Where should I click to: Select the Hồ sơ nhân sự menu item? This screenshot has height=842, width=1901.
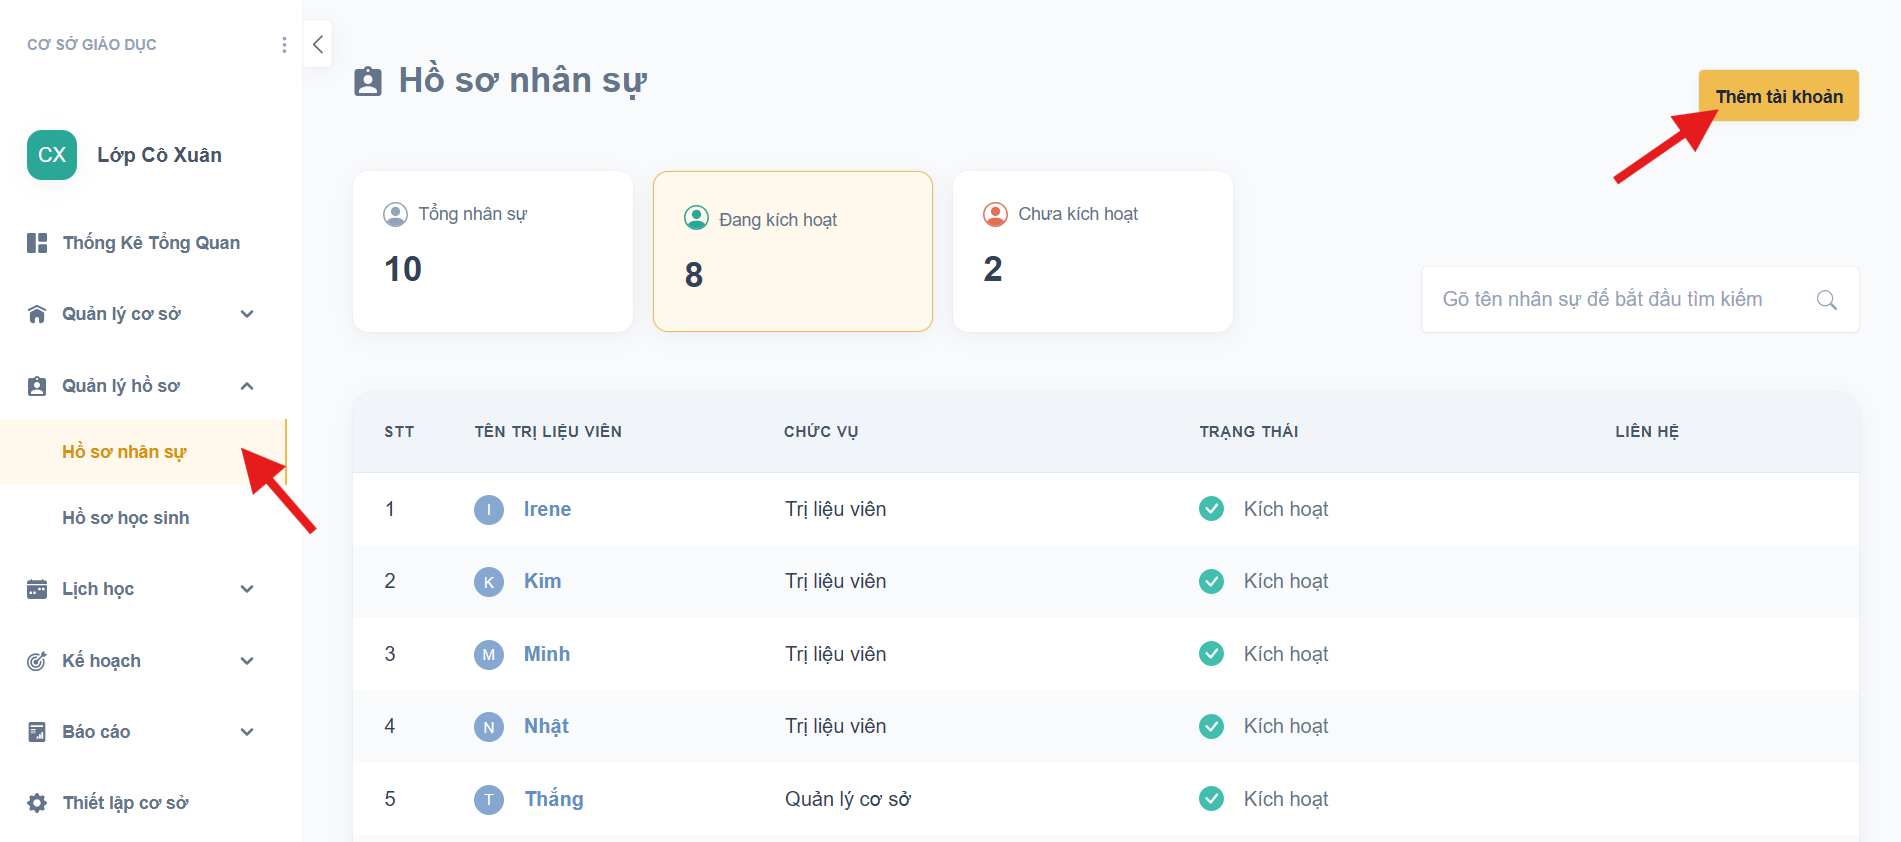124,452
